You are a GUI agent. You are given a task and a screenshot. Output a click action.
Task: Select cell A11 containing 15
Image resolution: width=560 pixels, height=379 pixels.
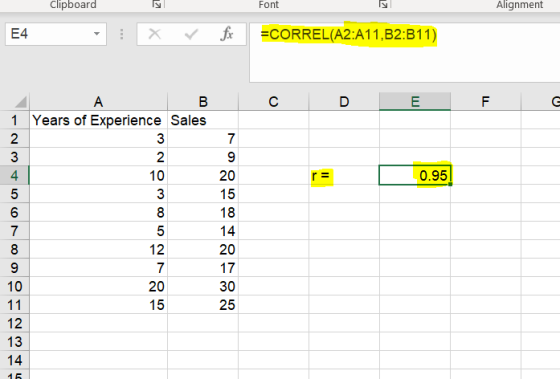pos(99,305)
